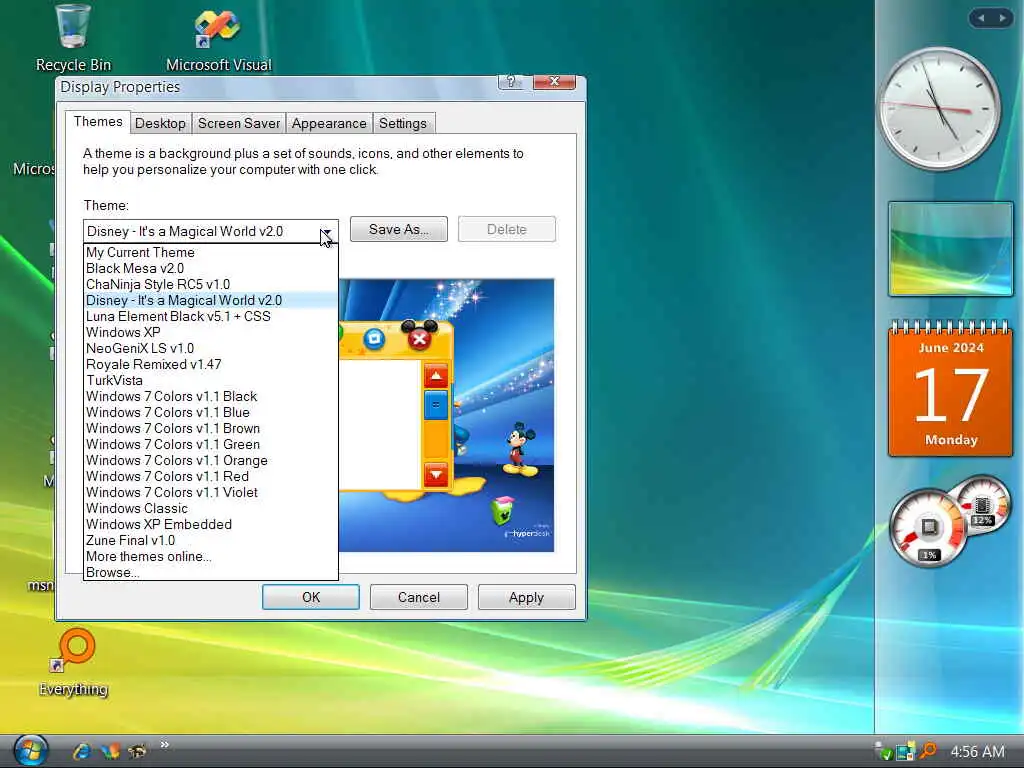
Task: Open the Start menu orb
Action: coord(30,750)
